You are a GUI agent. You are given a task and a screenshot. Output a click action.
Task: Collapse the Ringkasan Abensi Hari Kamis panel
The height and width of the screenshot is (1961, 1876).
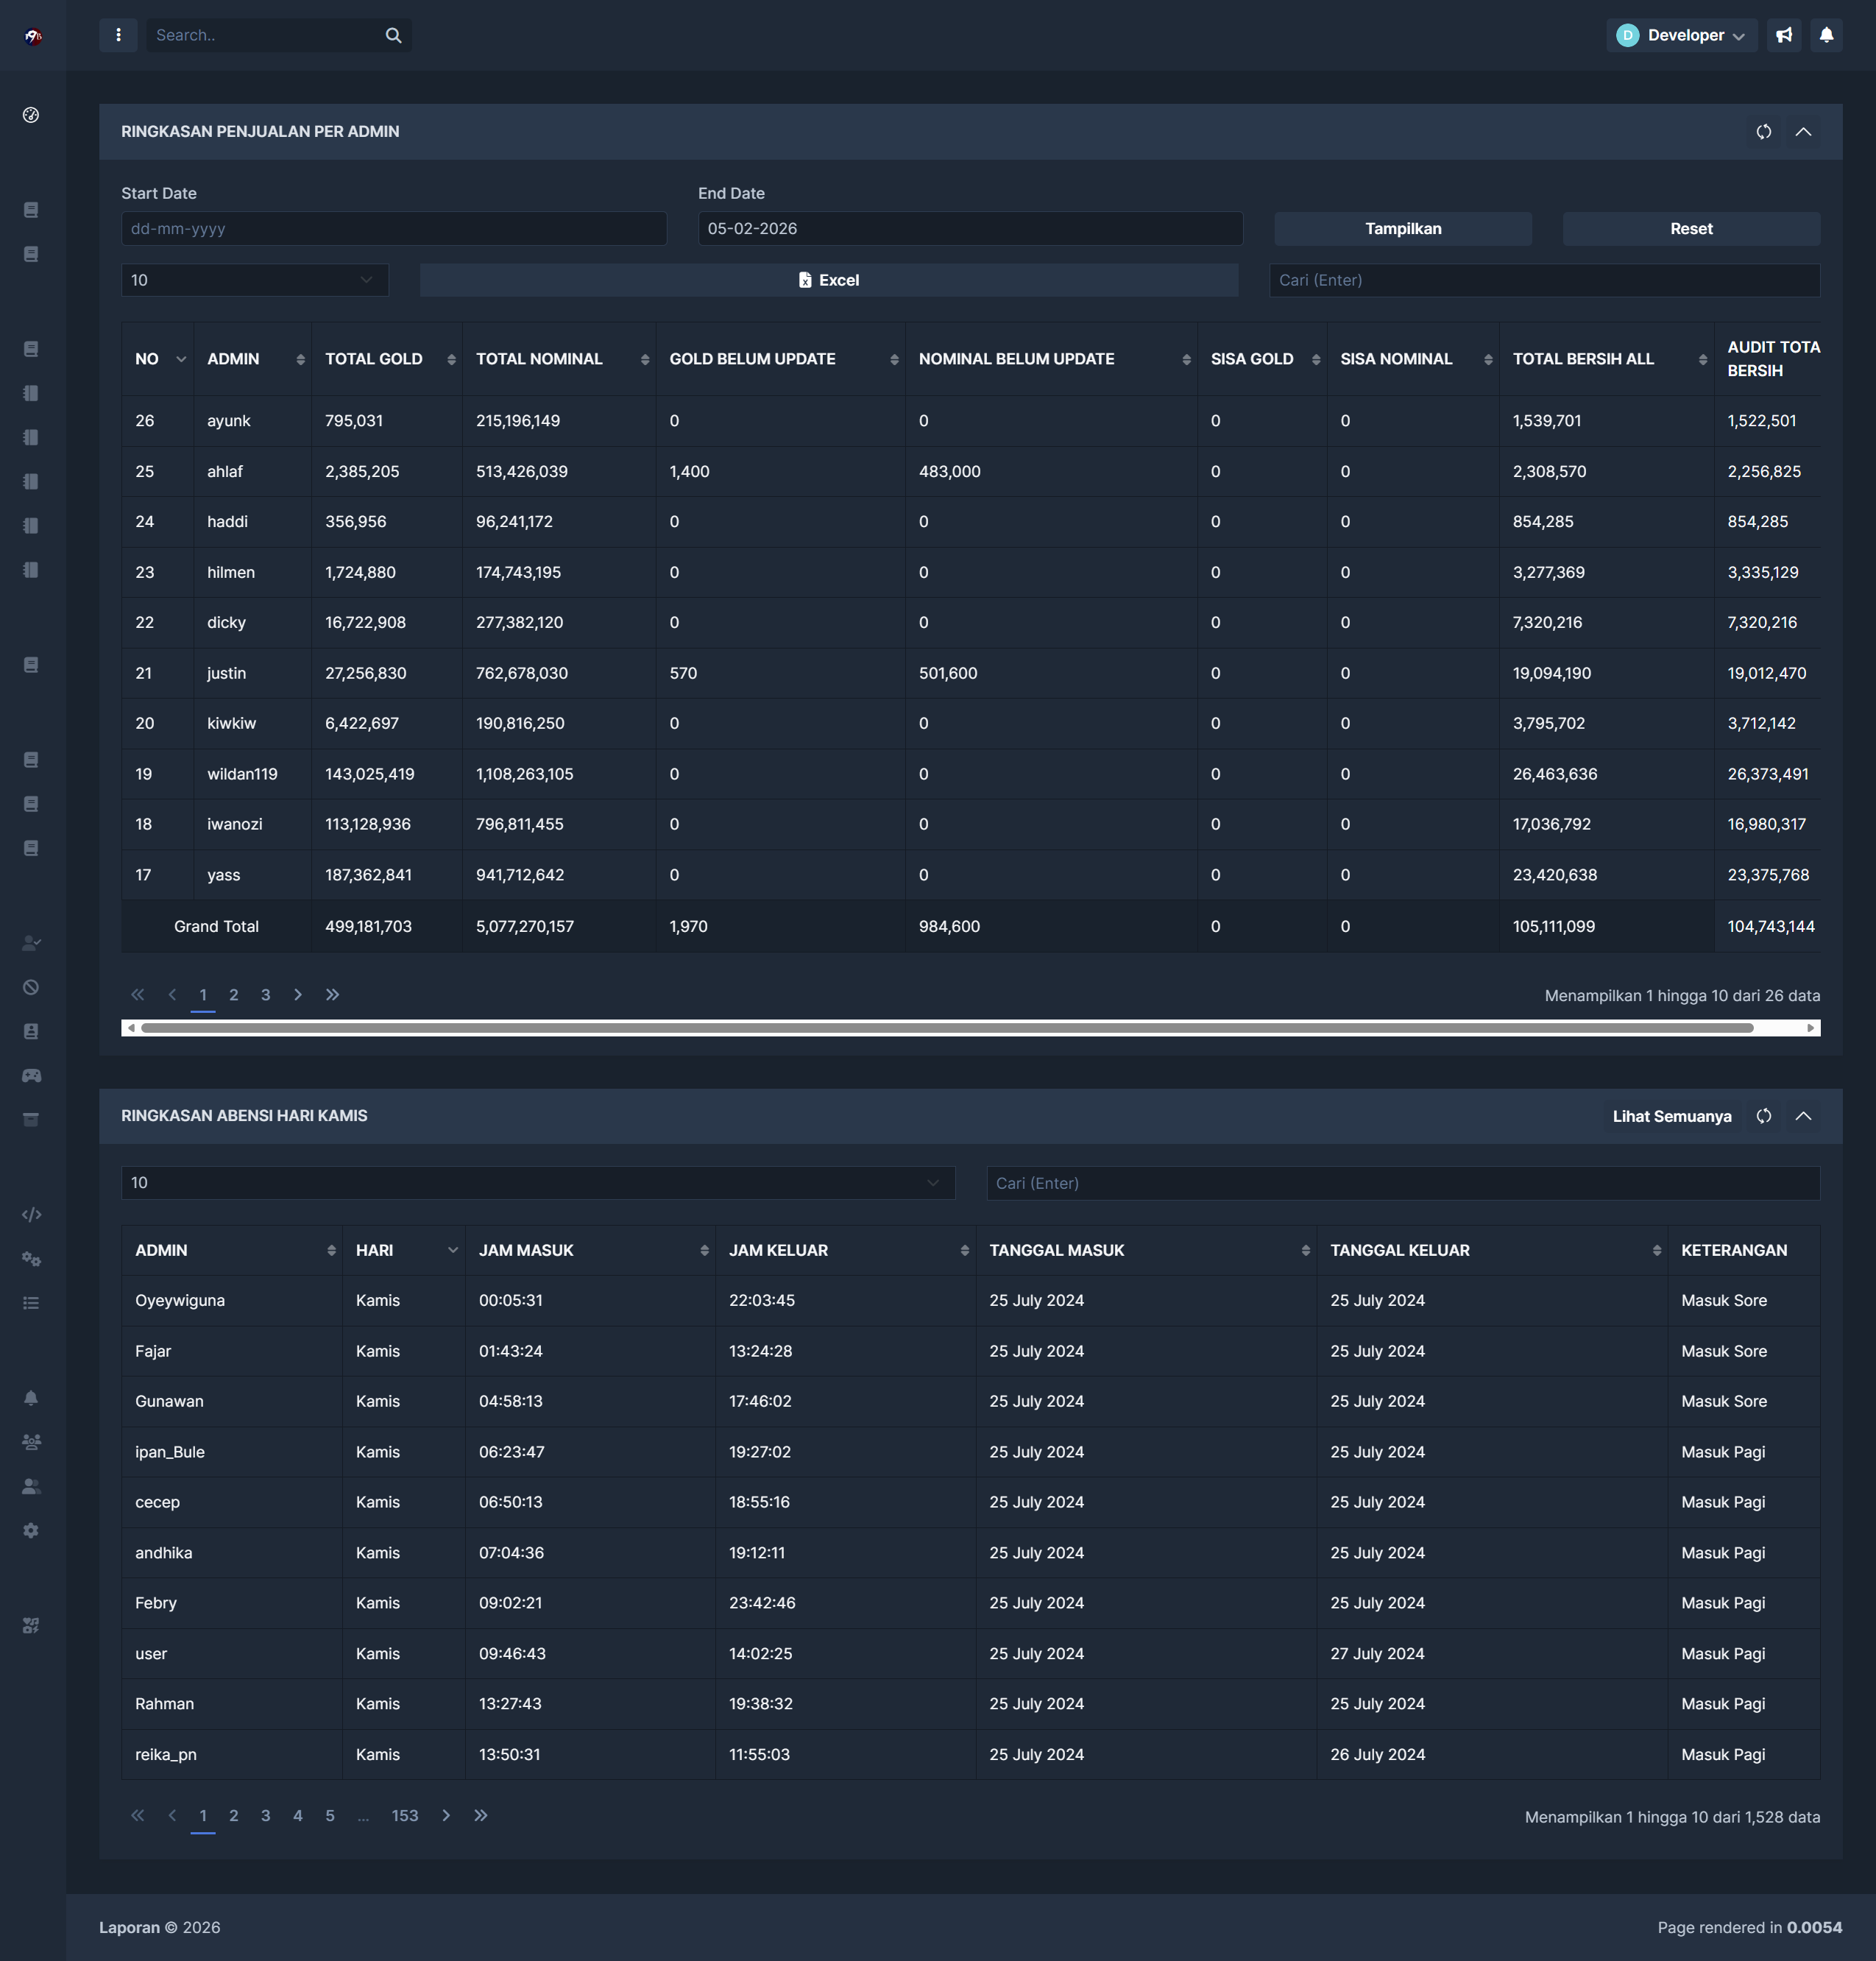(1803, 1116)
